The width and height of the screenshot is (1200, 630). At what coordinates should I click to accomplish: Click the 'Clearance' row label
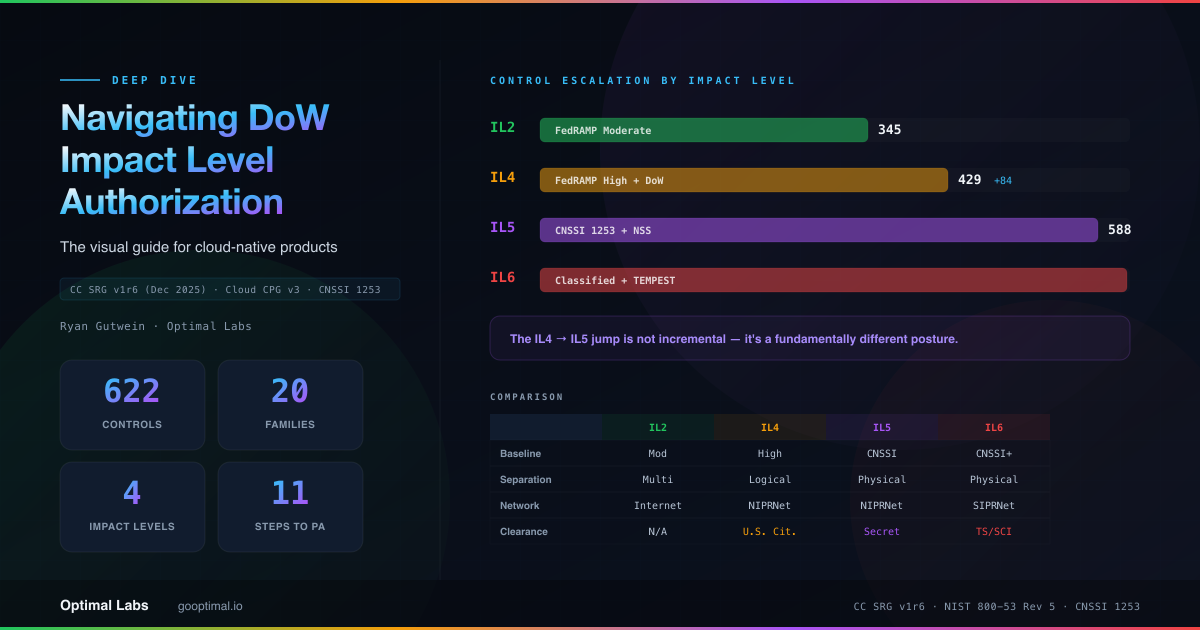click(x=524, y=532)
